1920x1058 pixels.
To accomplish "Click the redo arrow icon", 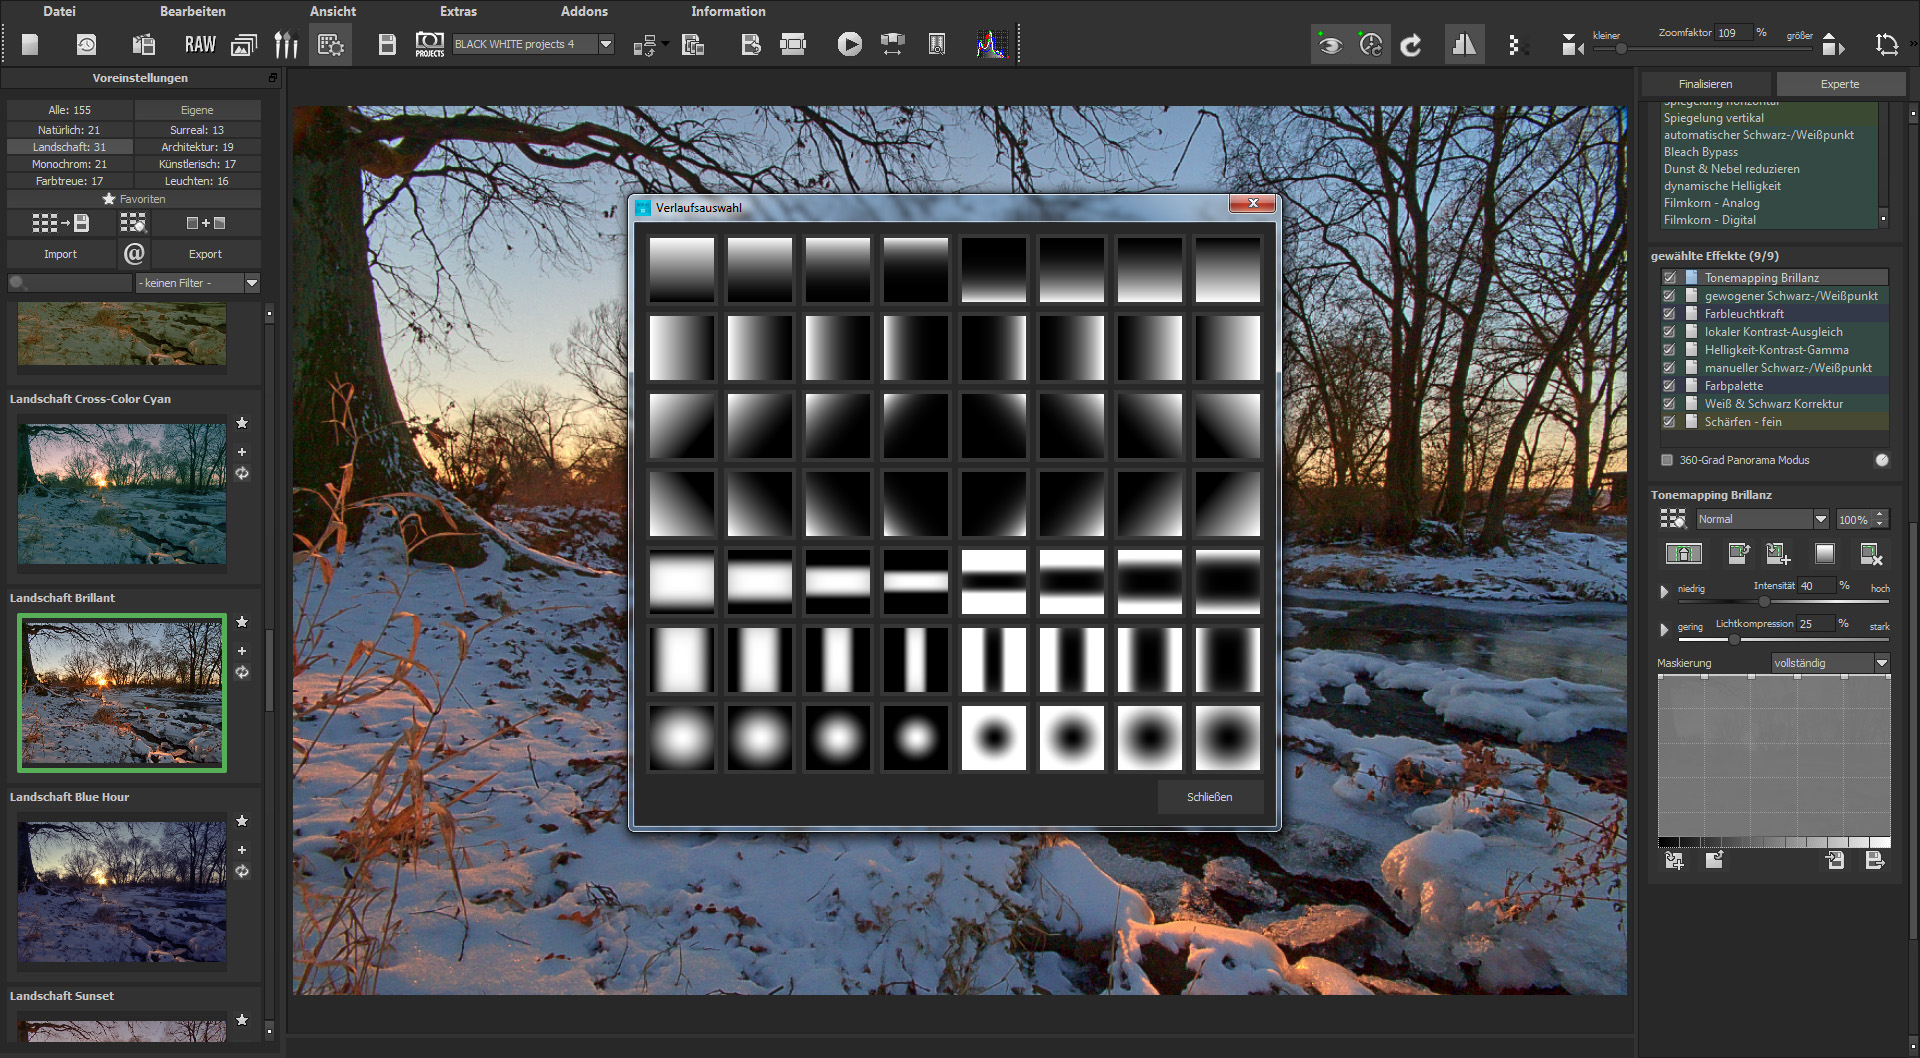I will [1411, 45].
